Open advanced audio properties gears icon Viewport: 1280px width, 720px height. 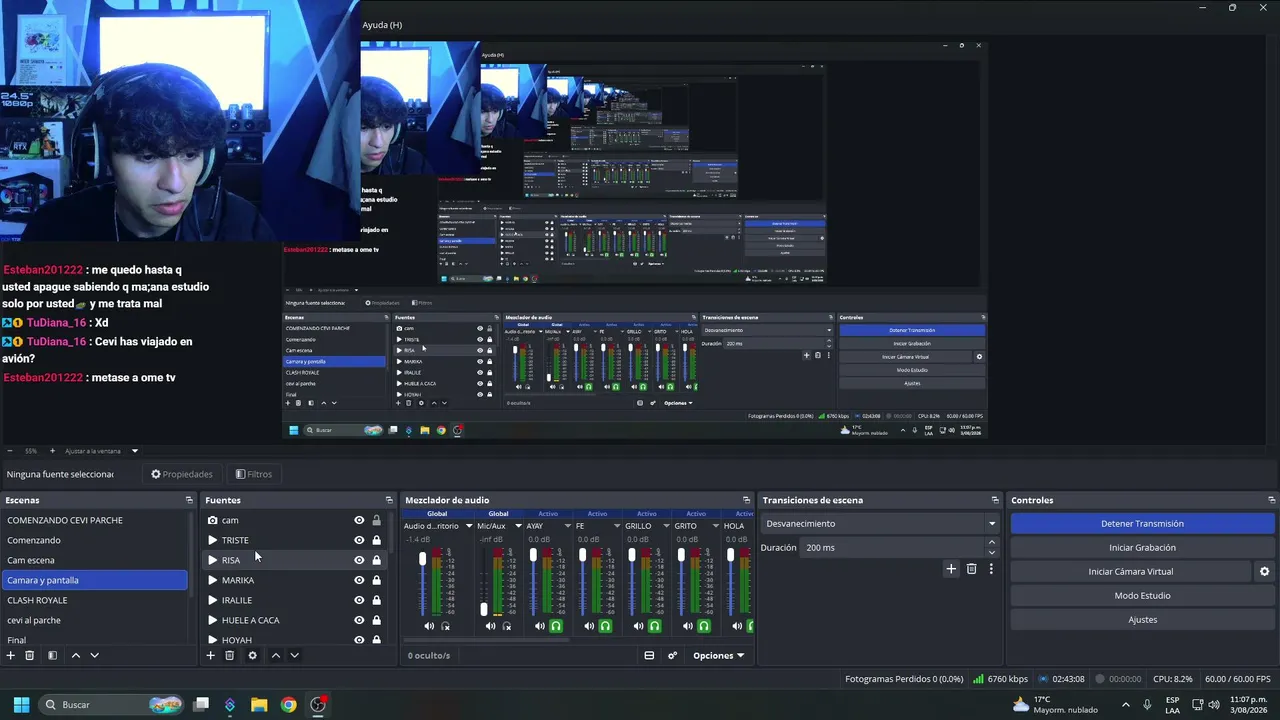[x=673, y=655]
